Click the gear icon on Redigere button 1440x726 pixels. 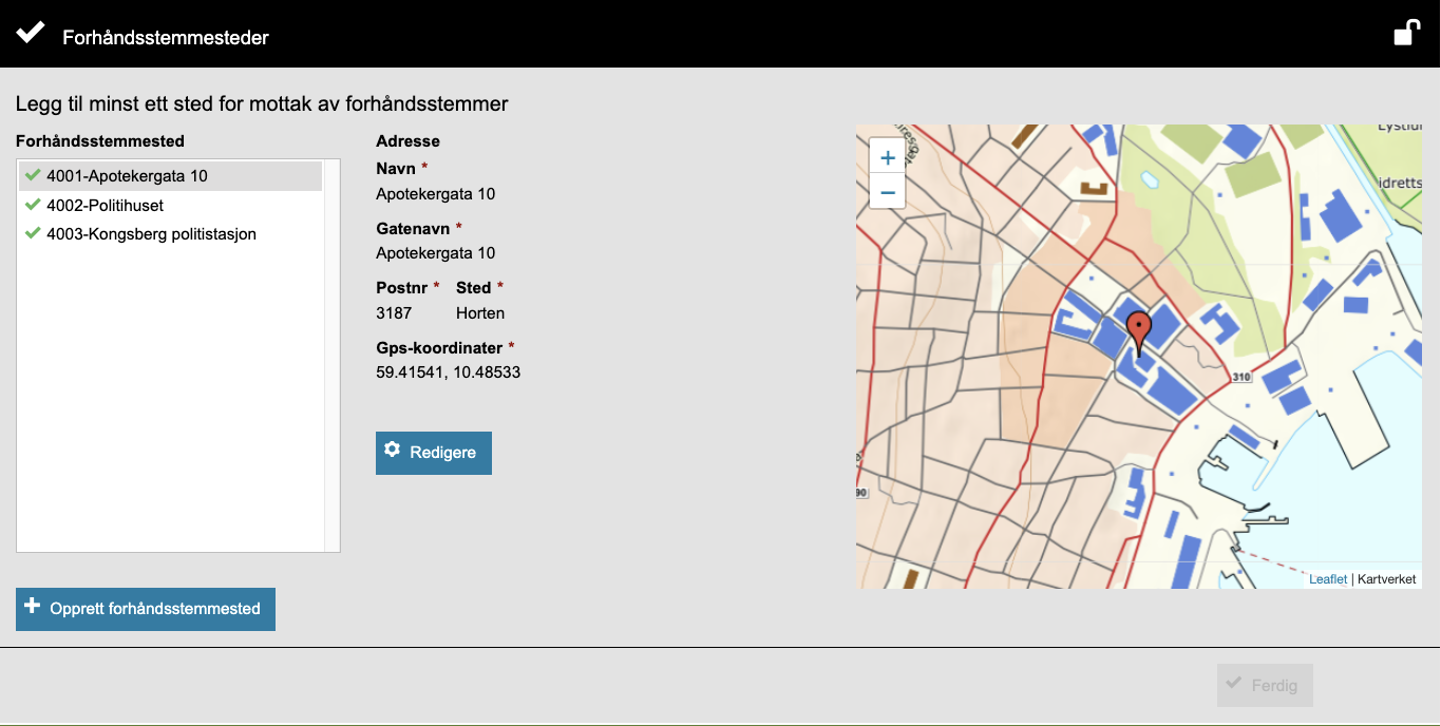tap(393, 451)
